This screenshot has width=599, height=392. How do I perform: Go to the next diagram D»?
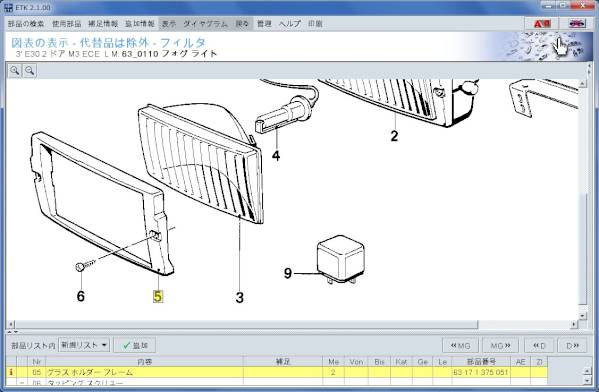pyautogui.click(x=572, y=346)
